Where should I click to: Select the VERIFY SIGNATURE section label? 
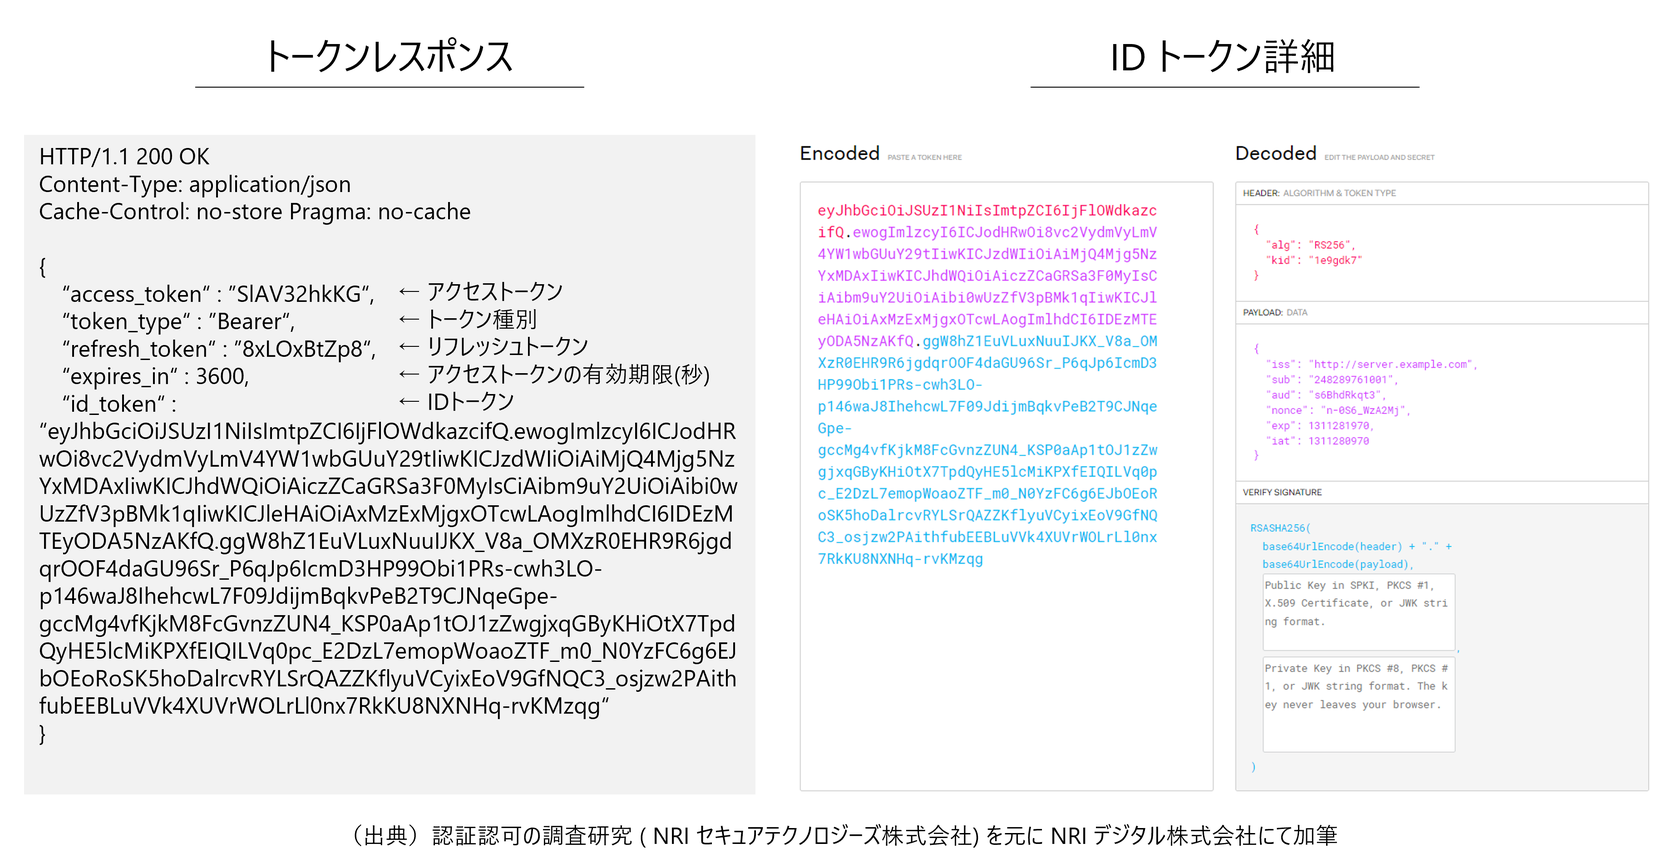pos(1282,493)
